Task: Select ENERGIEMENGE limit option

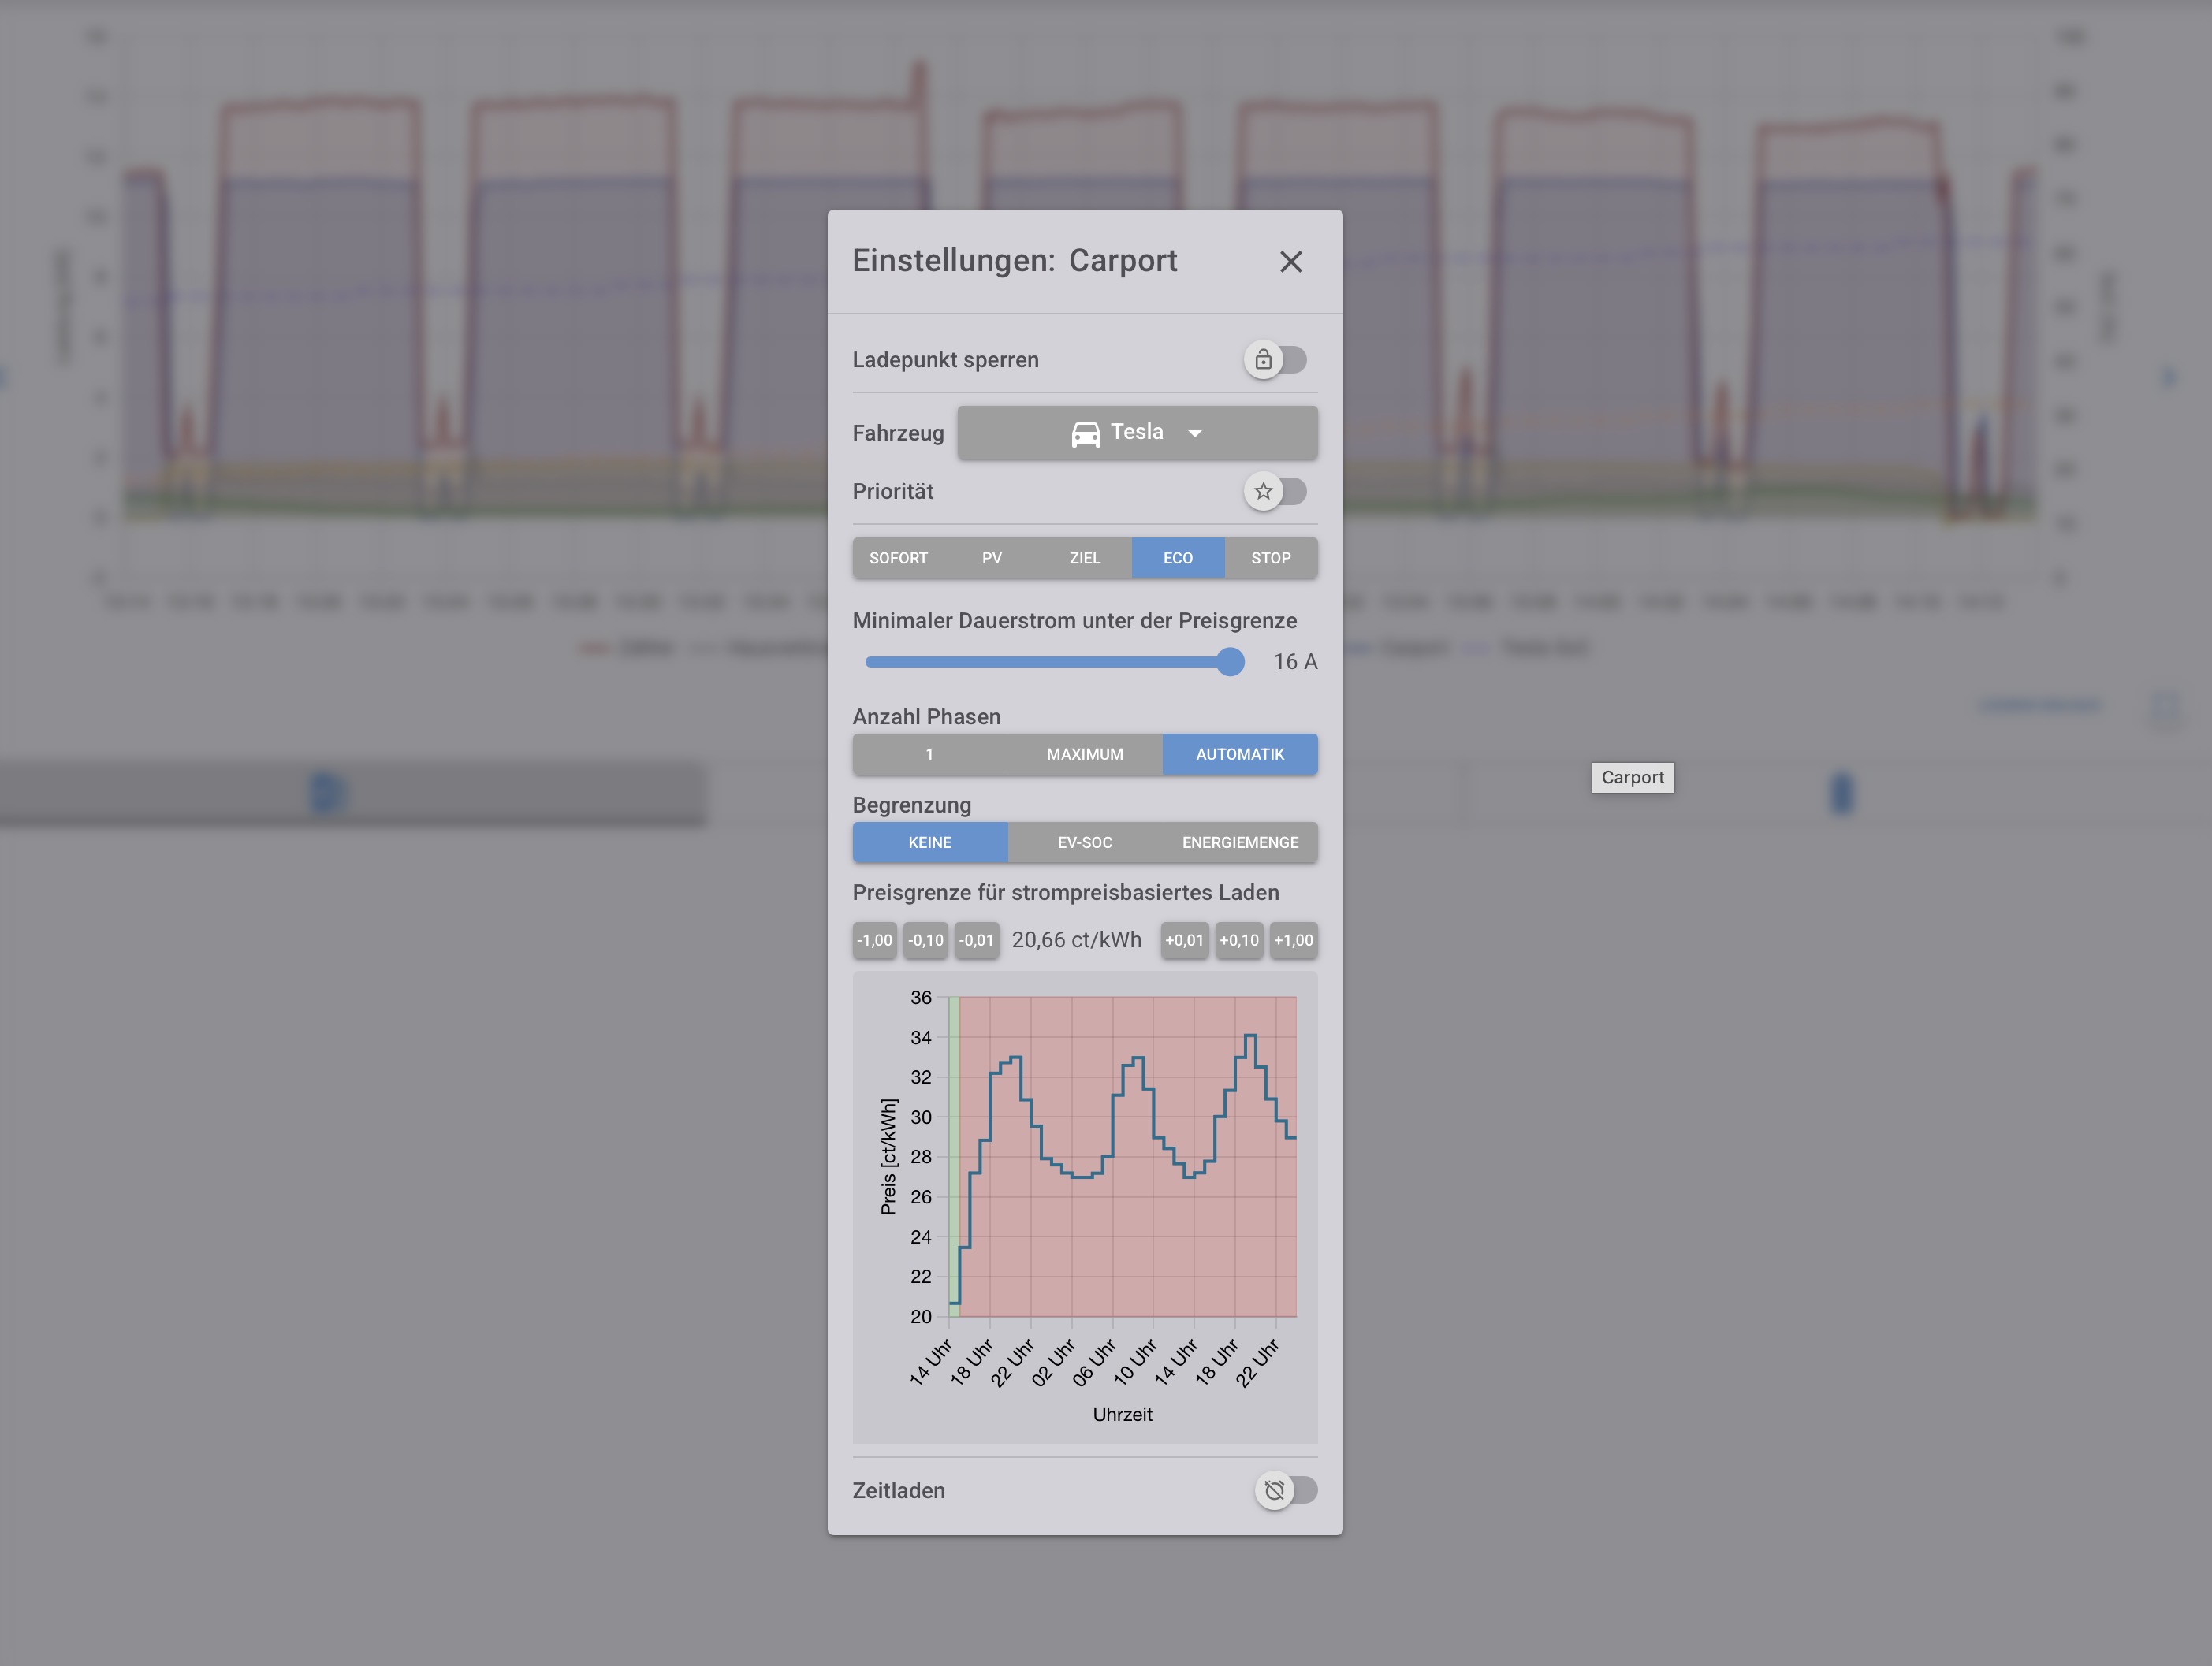Action: pos(1239,842)
